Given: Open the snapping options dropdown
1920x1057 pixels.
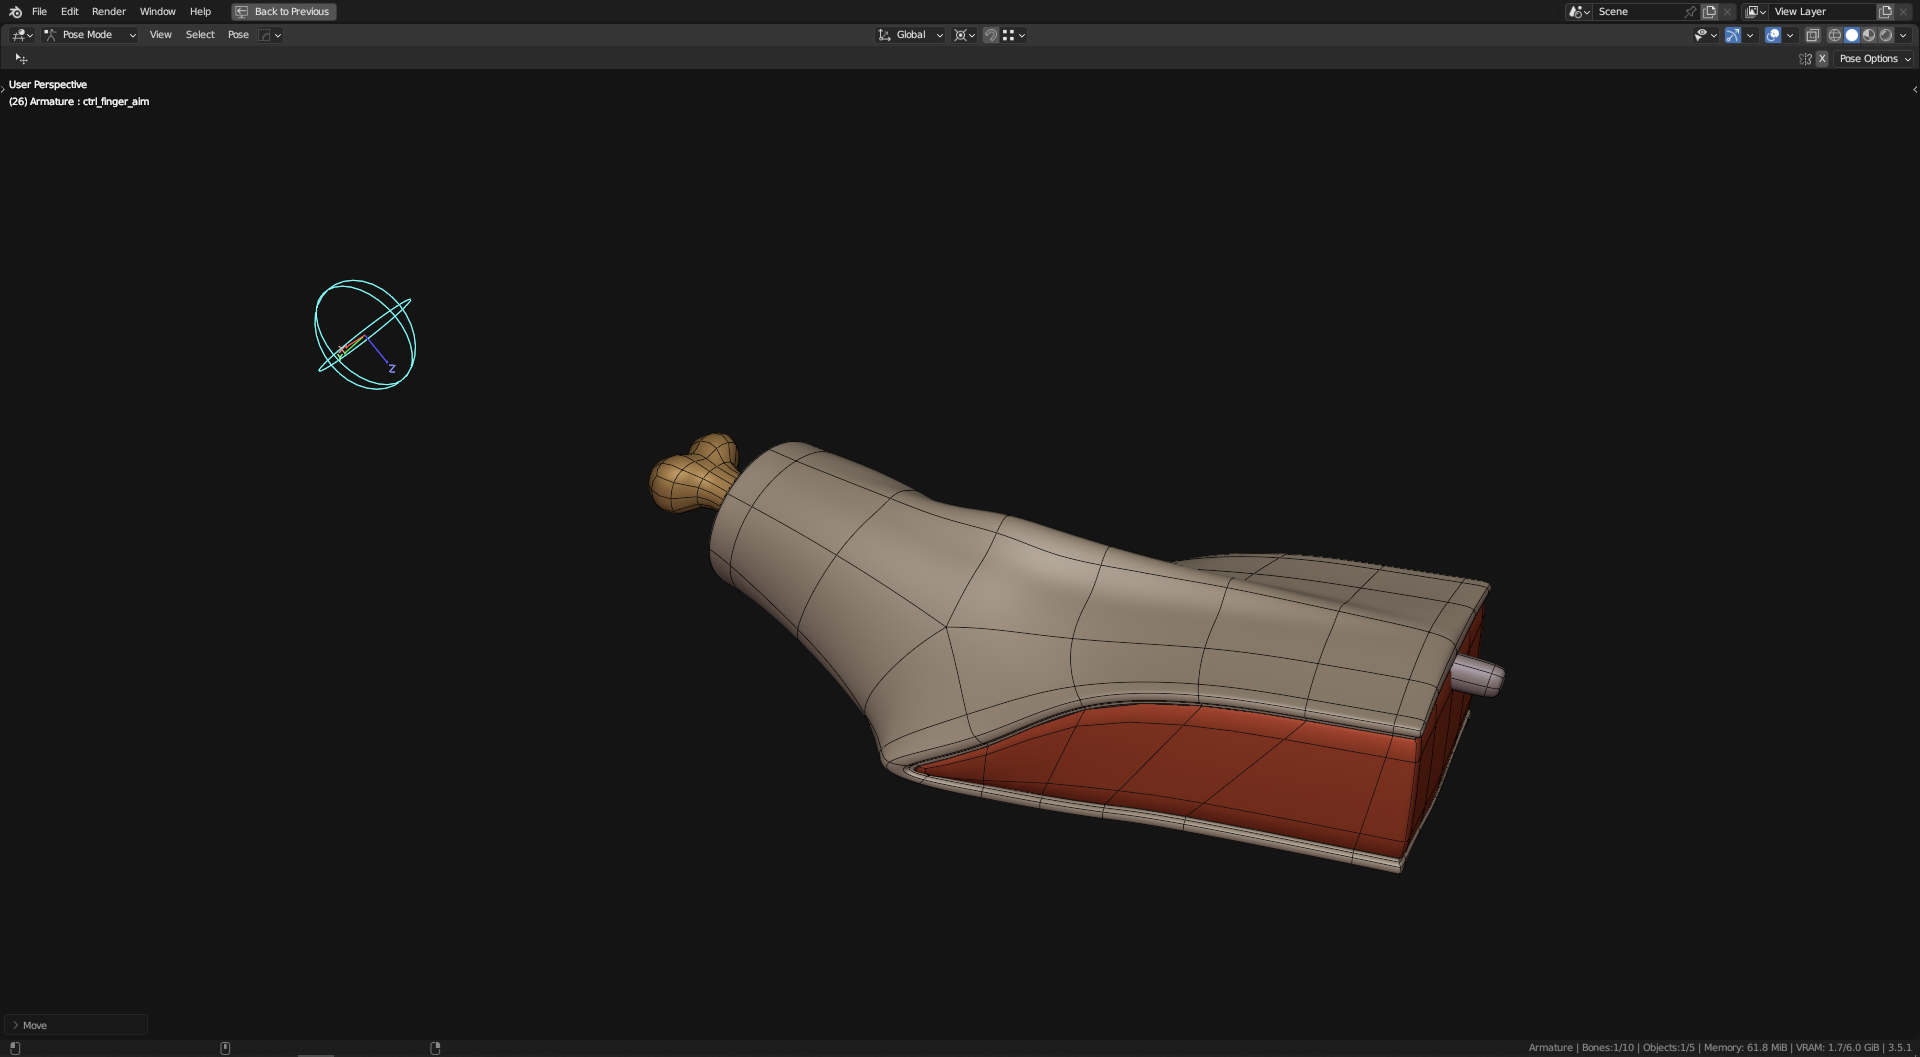Looking at the screenshot, I should click(1013, 35).
